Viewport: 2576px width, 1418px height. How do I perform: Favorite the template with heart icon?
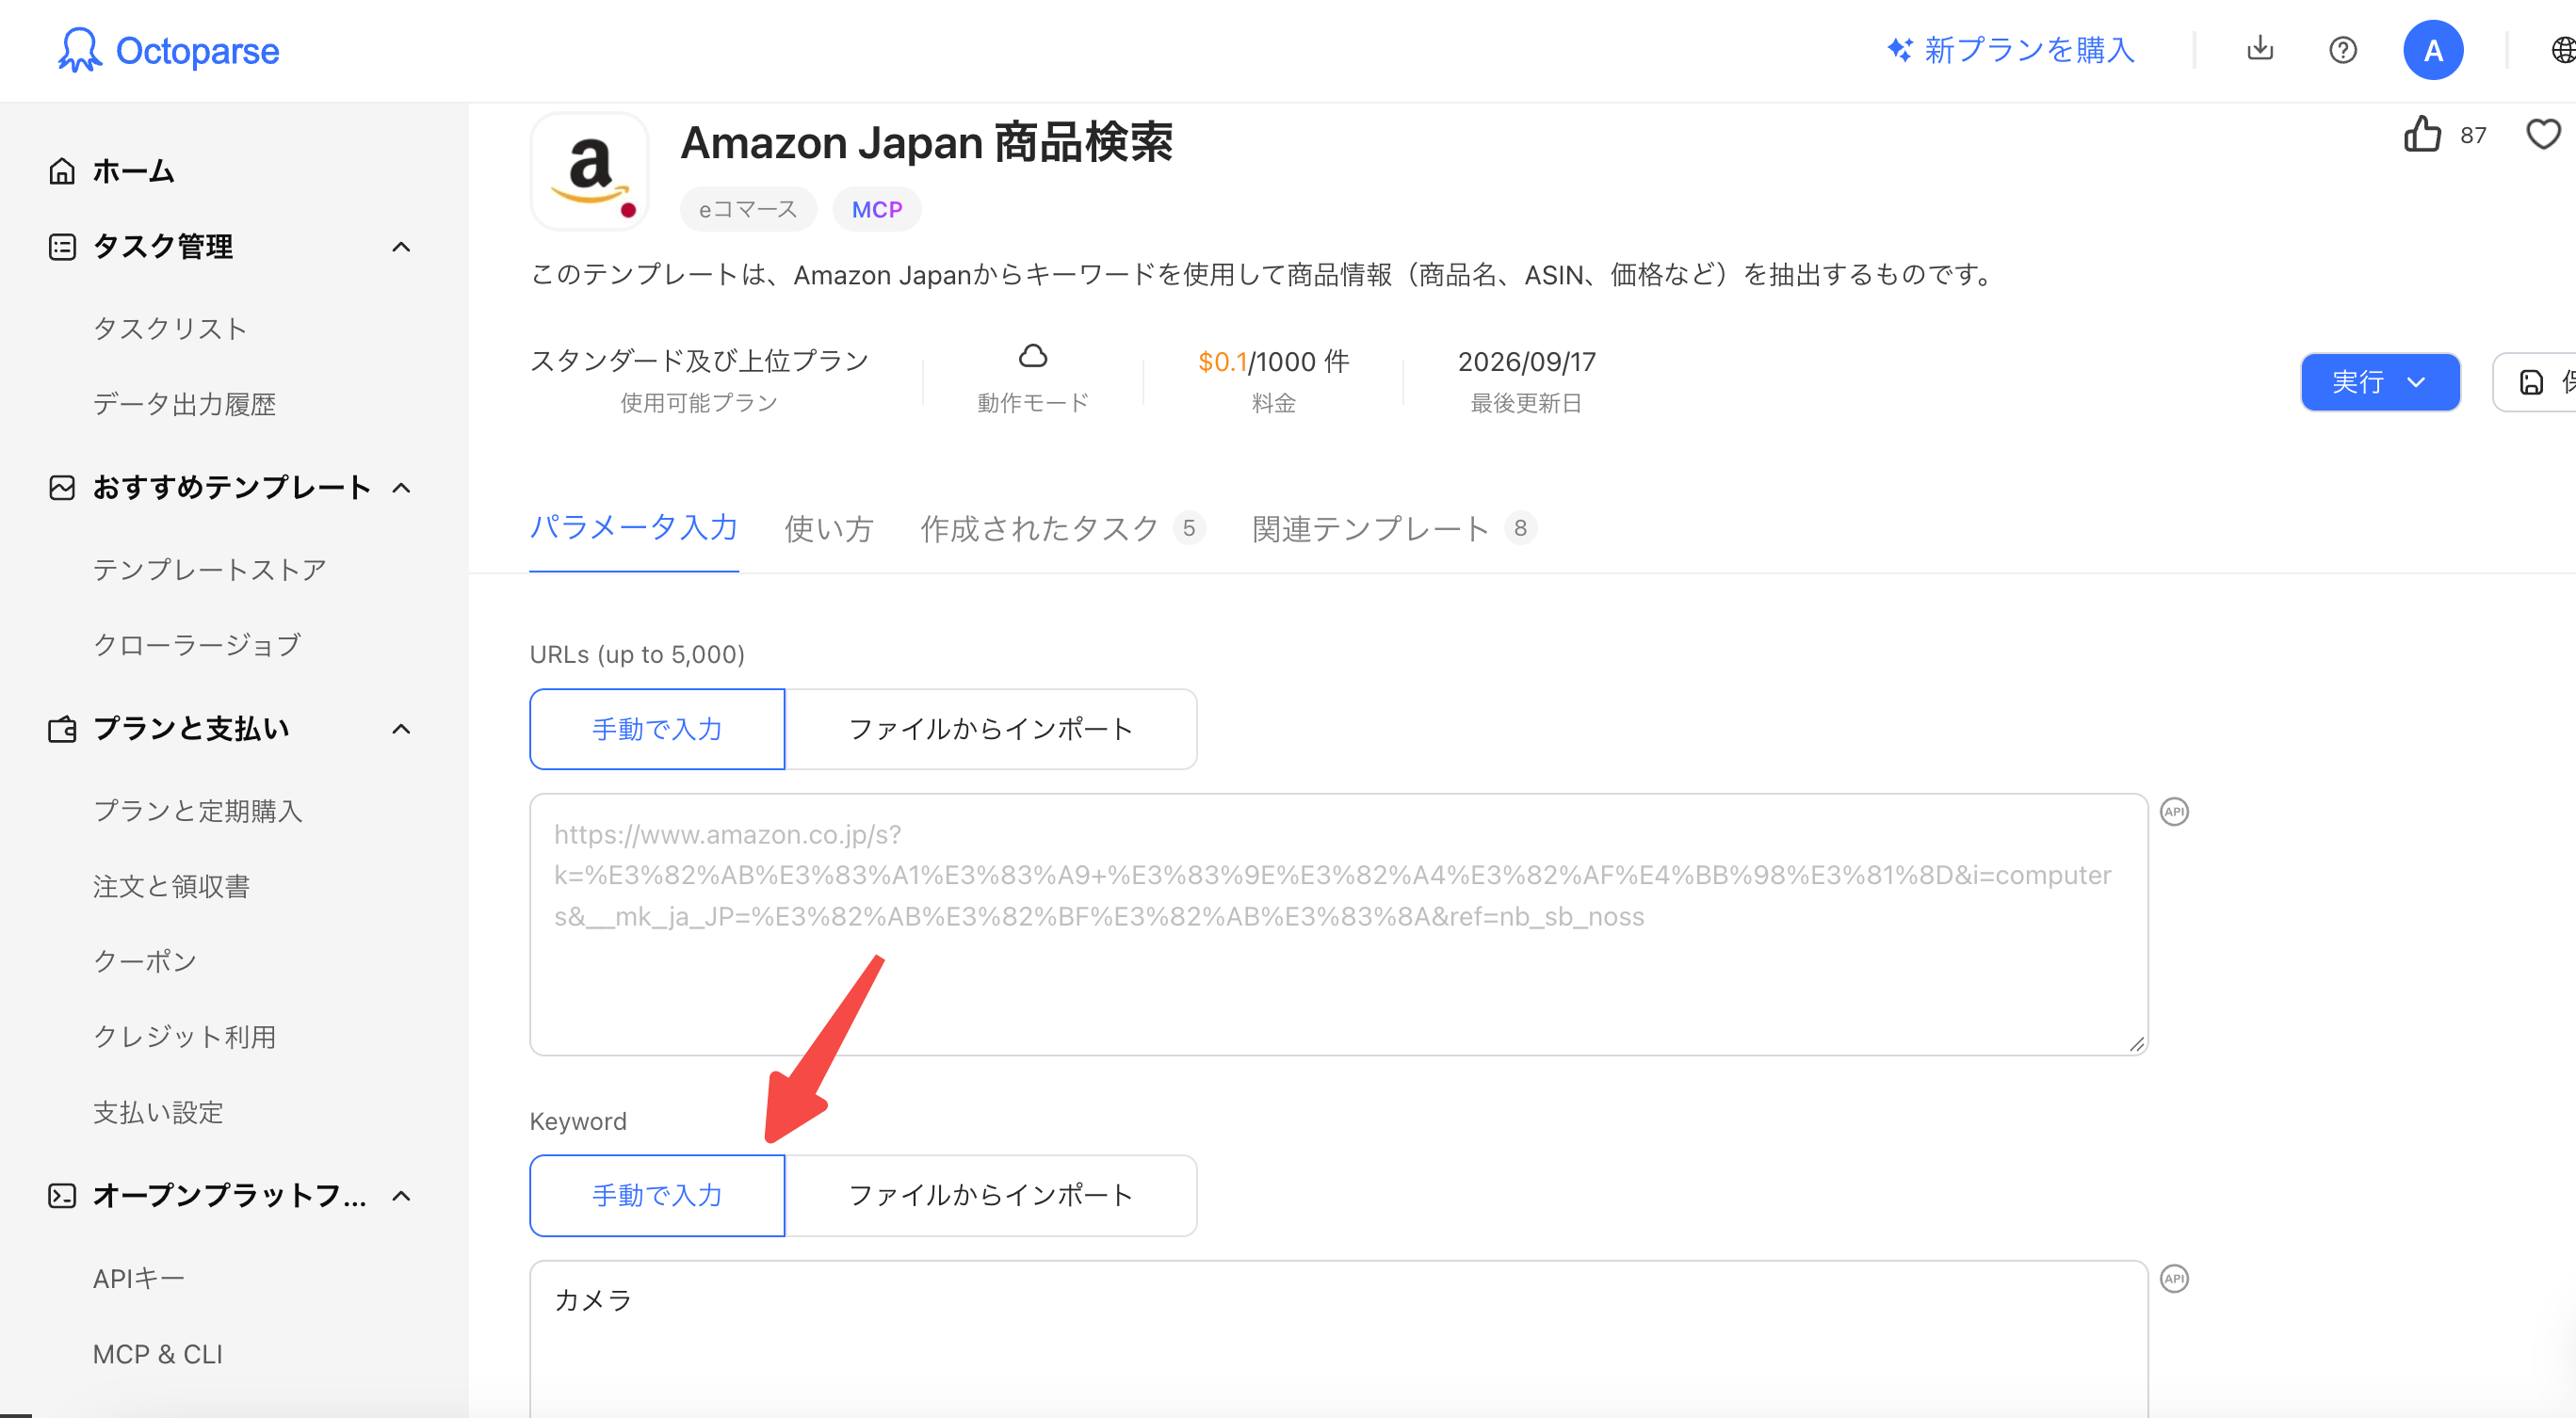point(2543,134)
